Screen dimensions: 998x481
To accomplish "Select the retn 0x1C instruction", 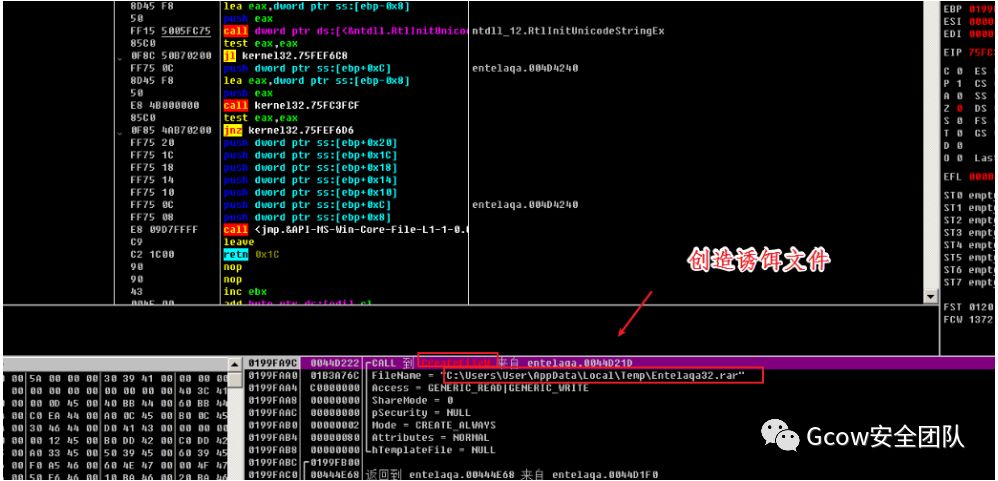I will point(251,254).
